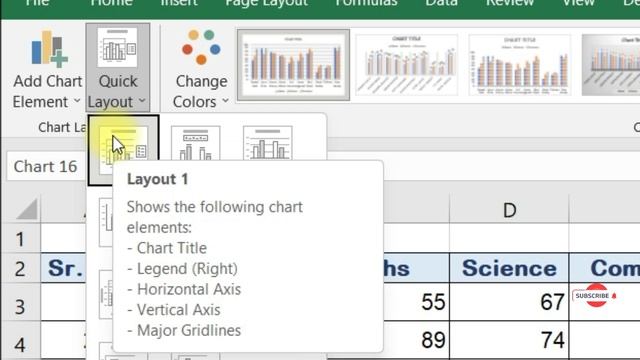
Task: Open the File menu tab
Action: (38, 4)
